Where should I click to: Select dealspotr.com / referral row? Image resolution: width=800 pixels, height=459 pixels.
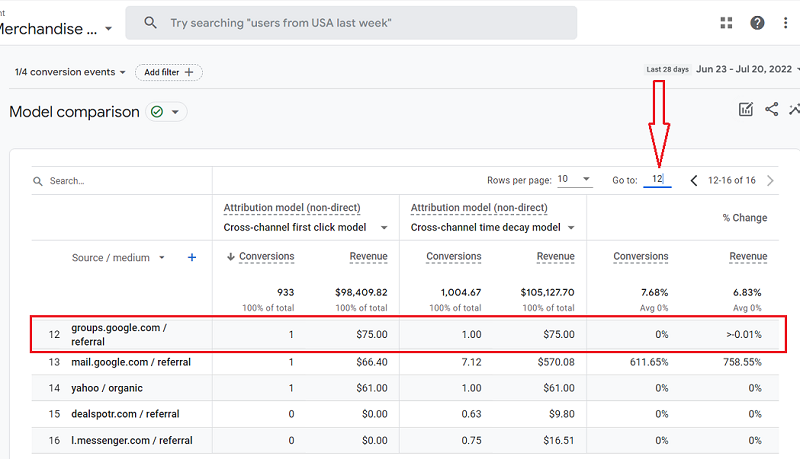click(x=405, y=414)
